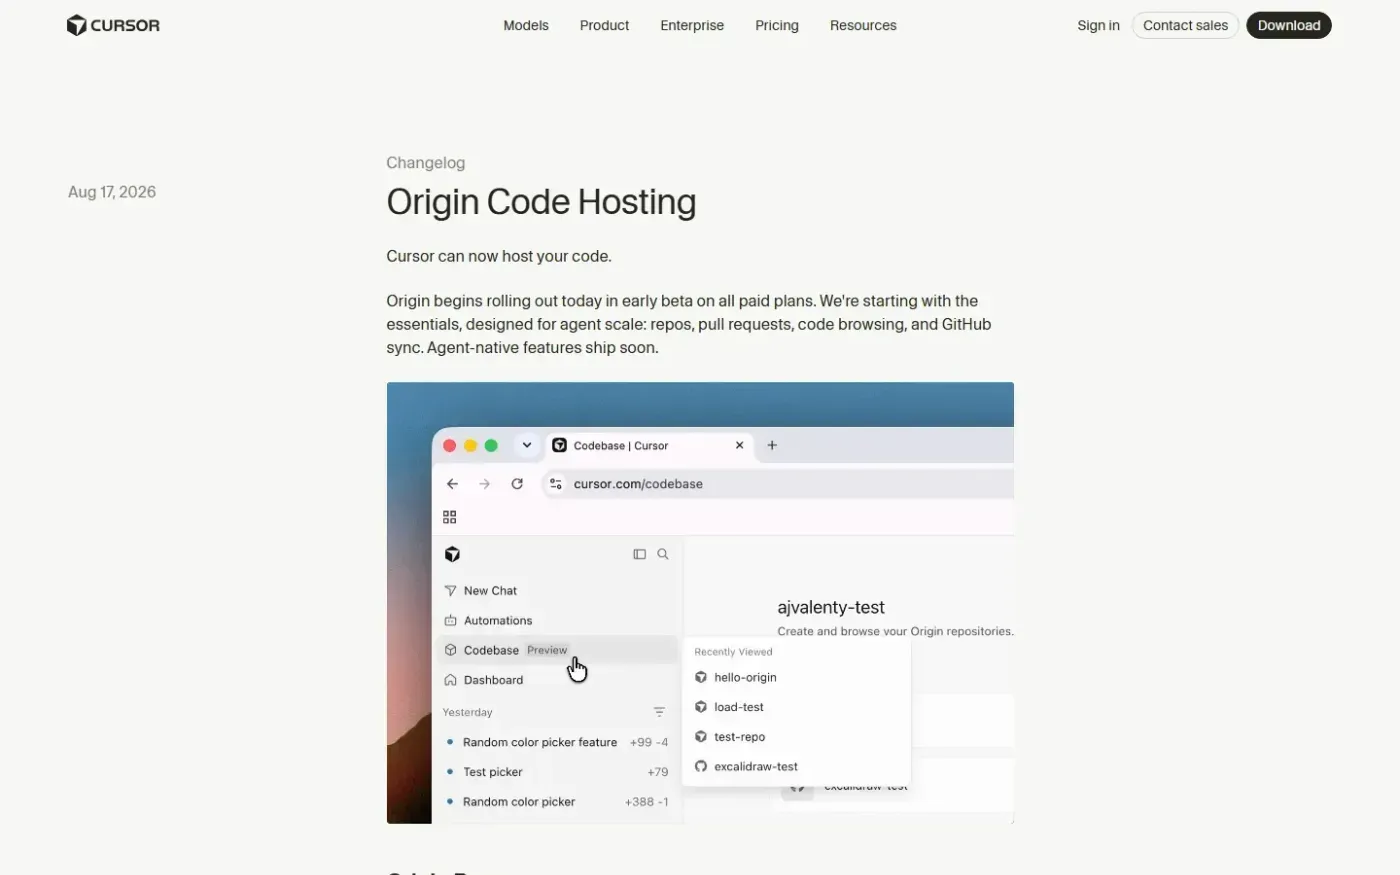This screenshot has width=1400, height=875.
Task: Toggle the sidebar panel icon
Action: 640,554
